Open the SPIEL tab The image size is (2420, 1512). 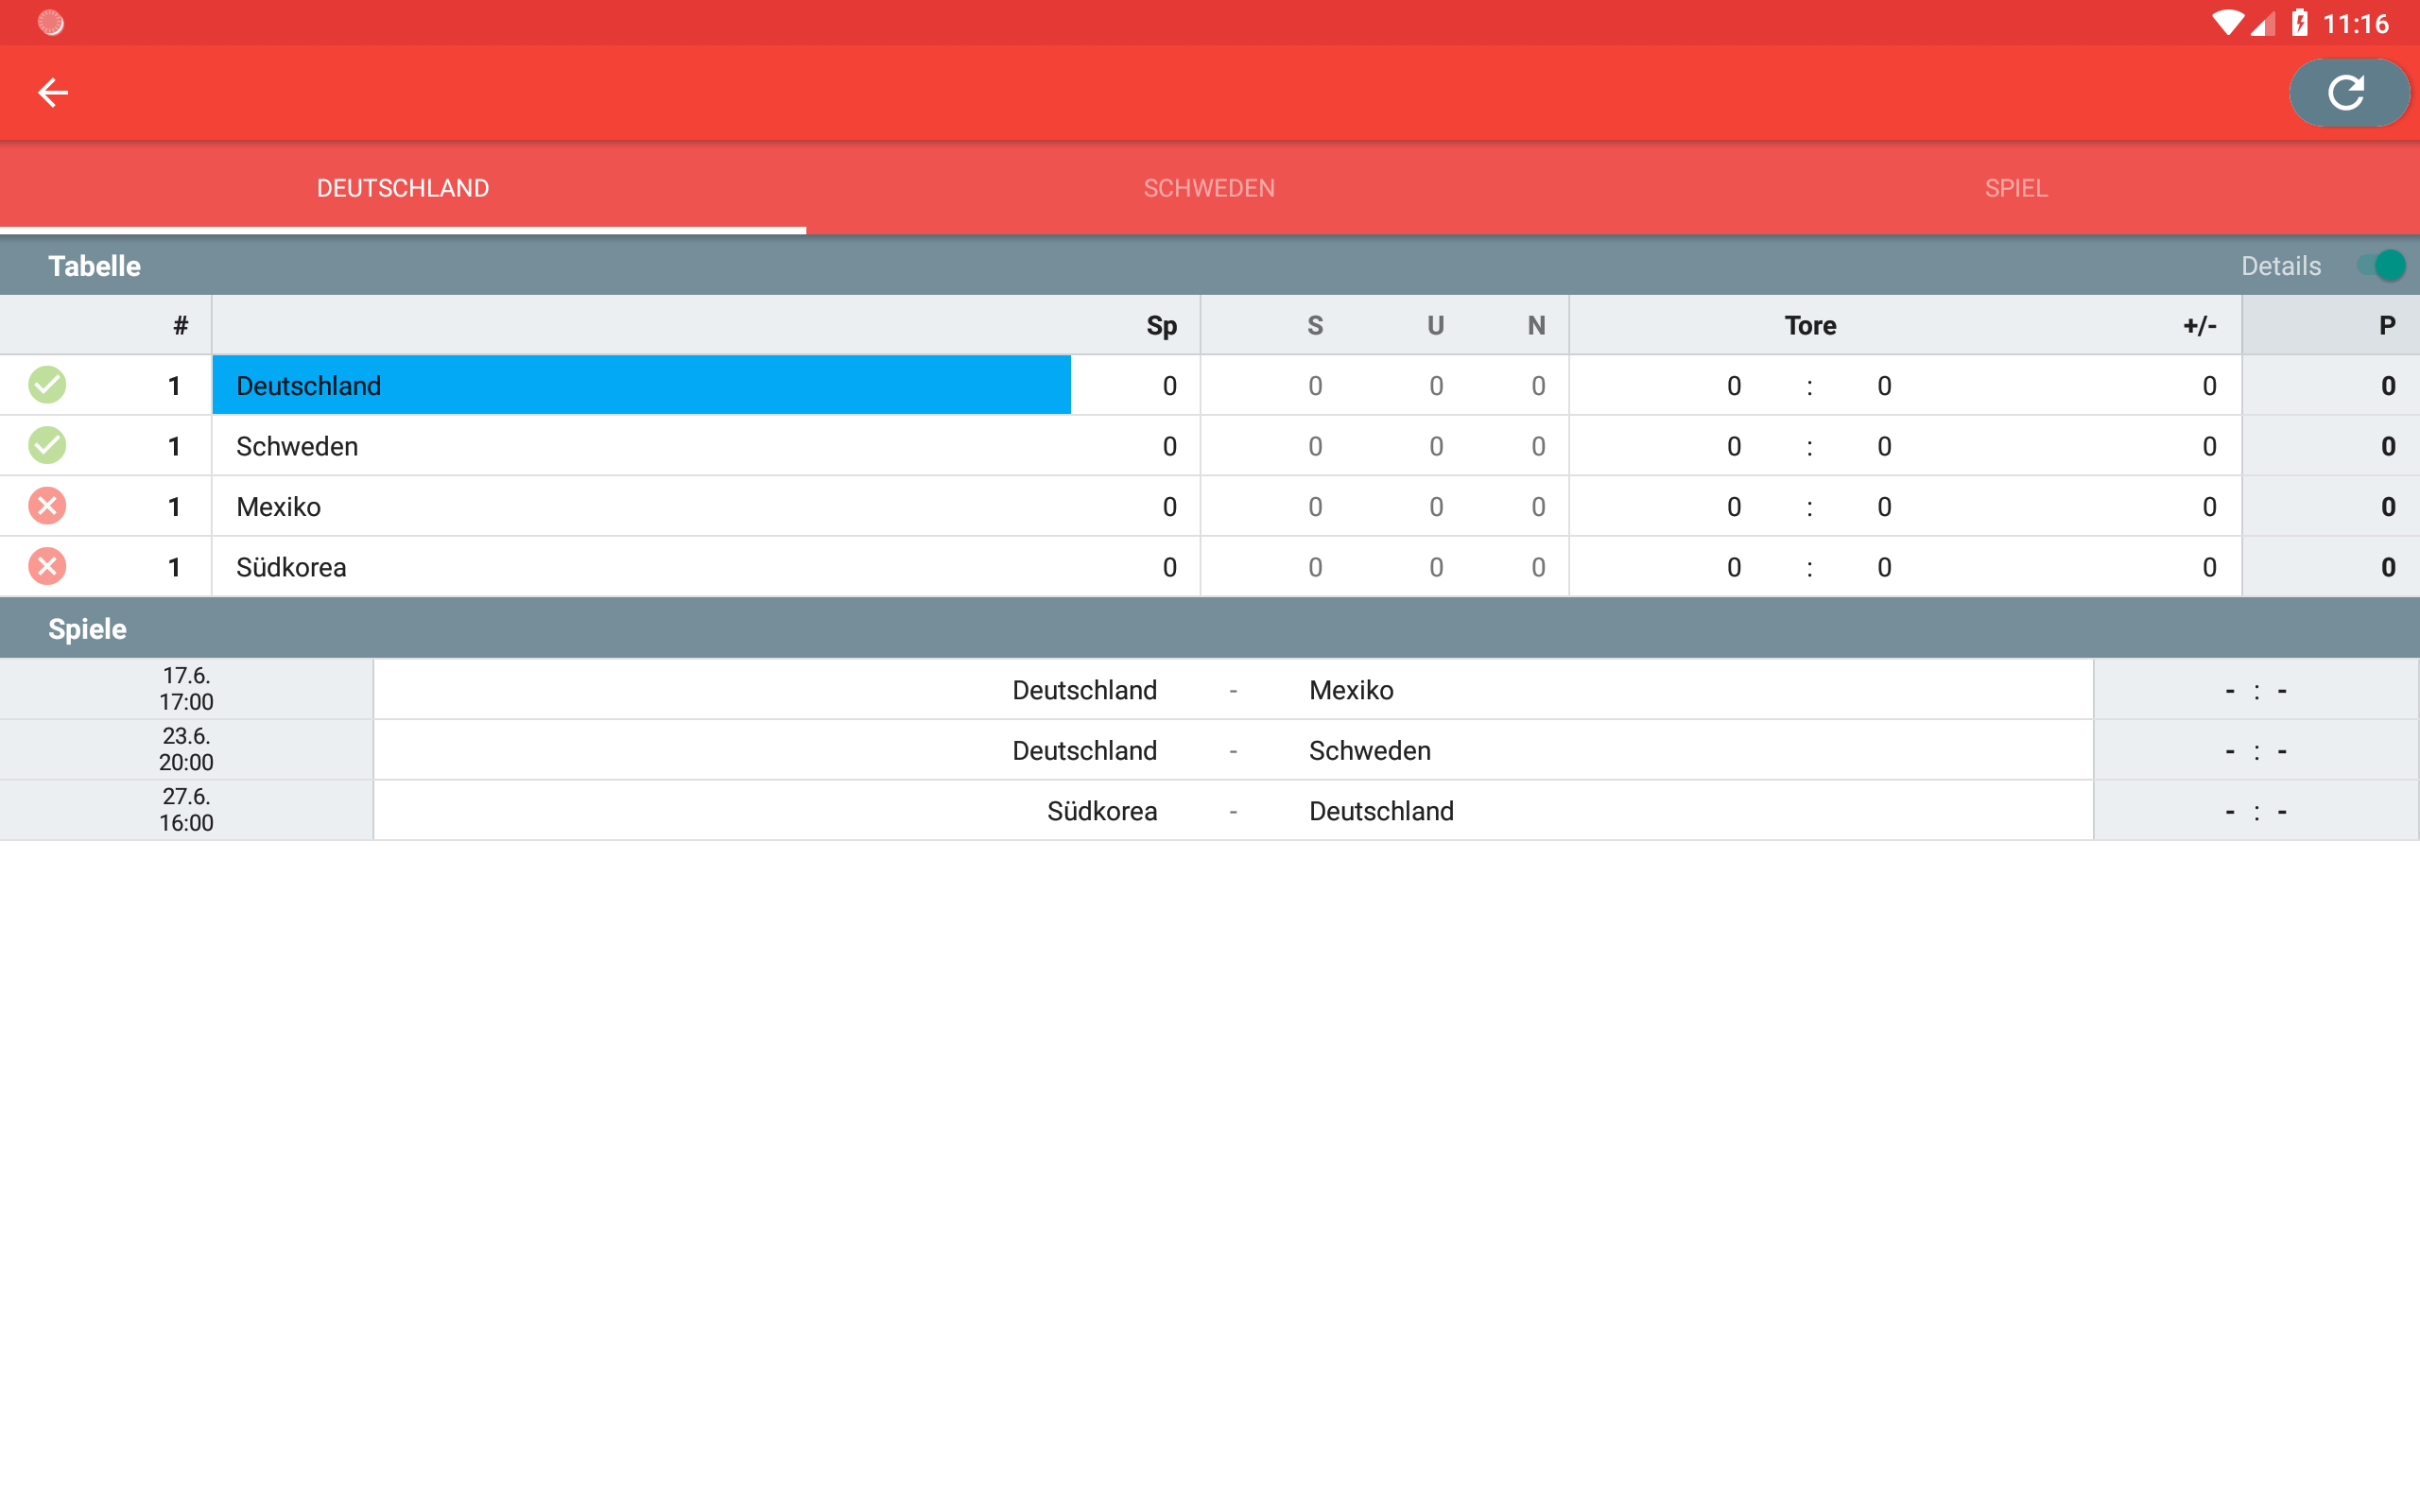[2016, 188]
